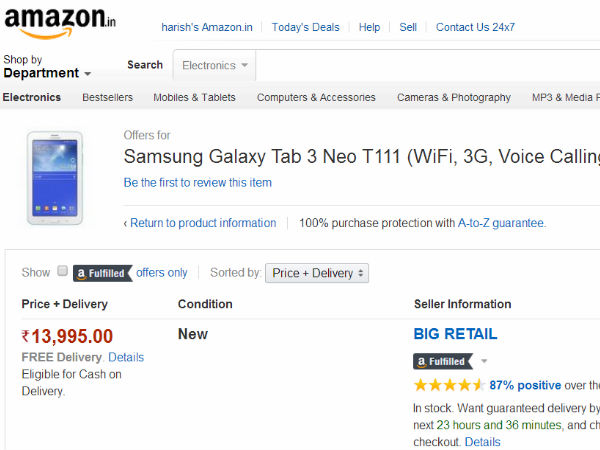Viewport: 600px width, 450px height.
Task: Tick the show Fulfilled offers only checkbox
Action: (x=62, y=271)
